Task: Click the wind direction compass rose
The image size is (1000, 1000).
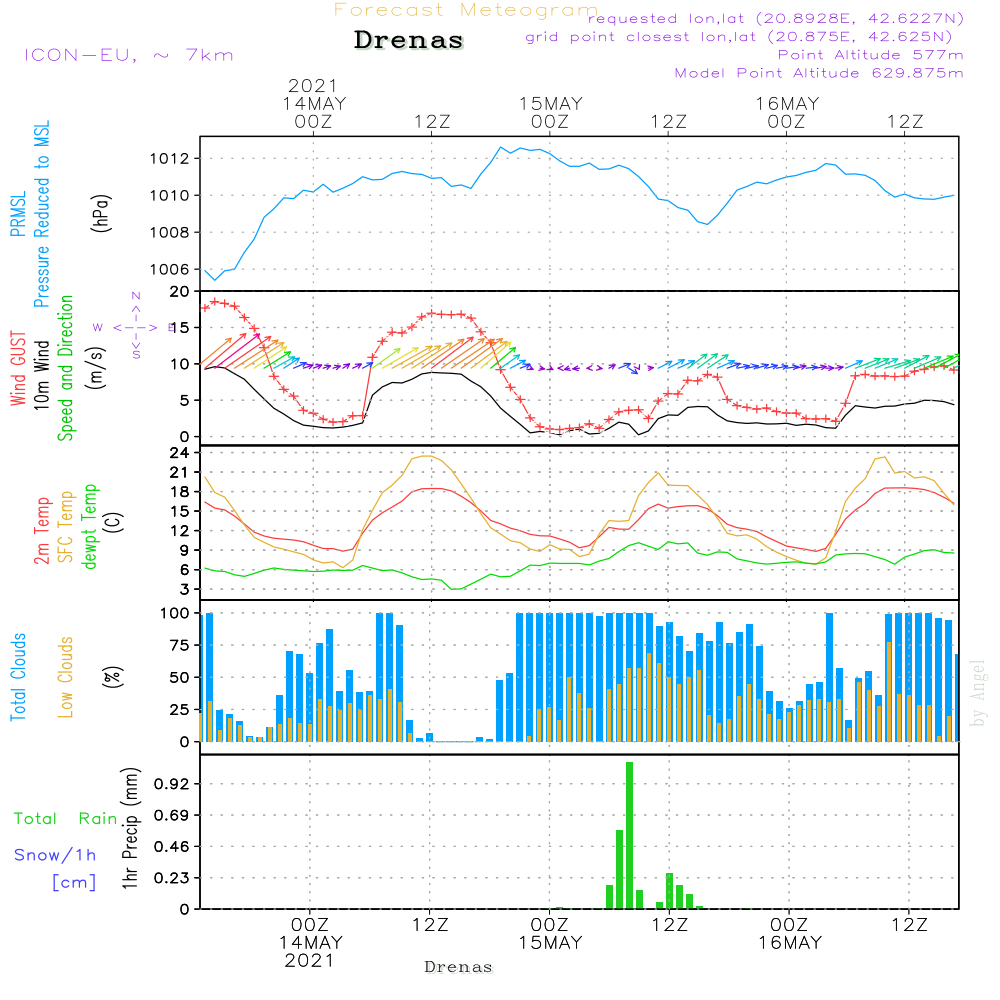Action: tap(136, 327)
